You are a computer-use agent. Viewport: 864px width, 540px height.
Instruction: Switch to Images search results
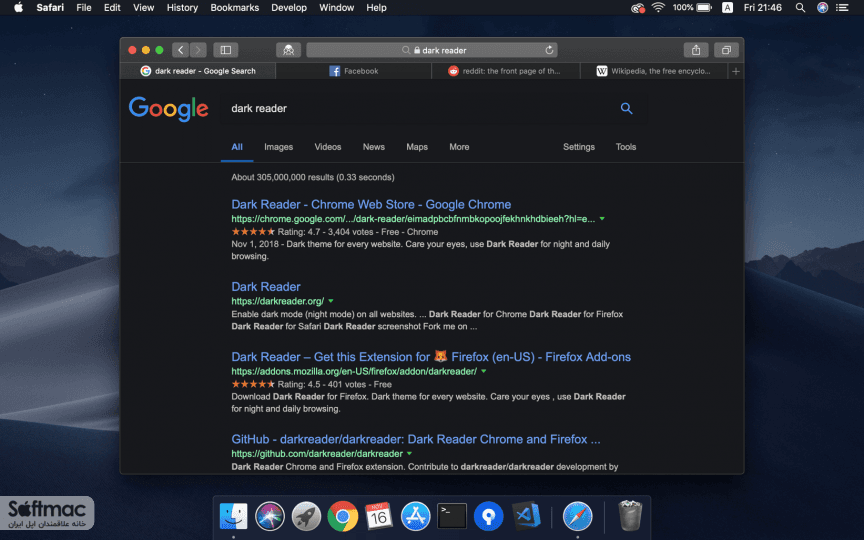coord(278,147)
